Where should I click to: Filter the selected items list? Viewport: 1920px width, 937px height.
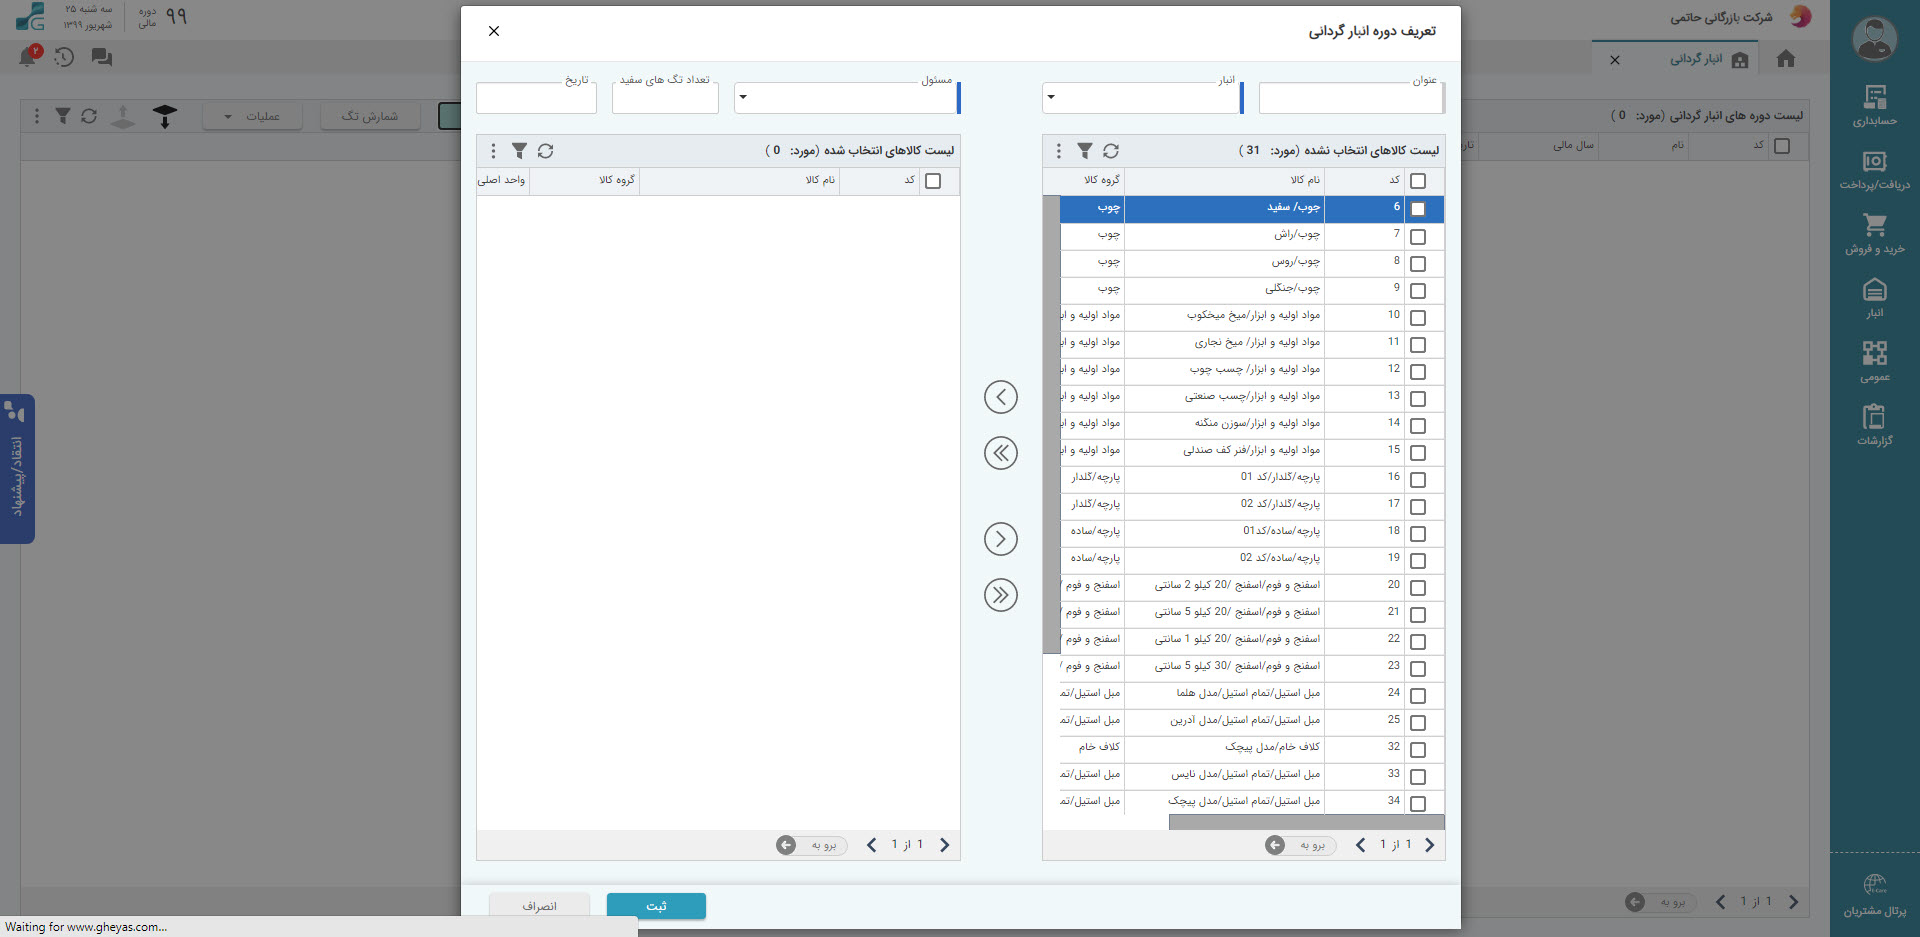point(519,151)
